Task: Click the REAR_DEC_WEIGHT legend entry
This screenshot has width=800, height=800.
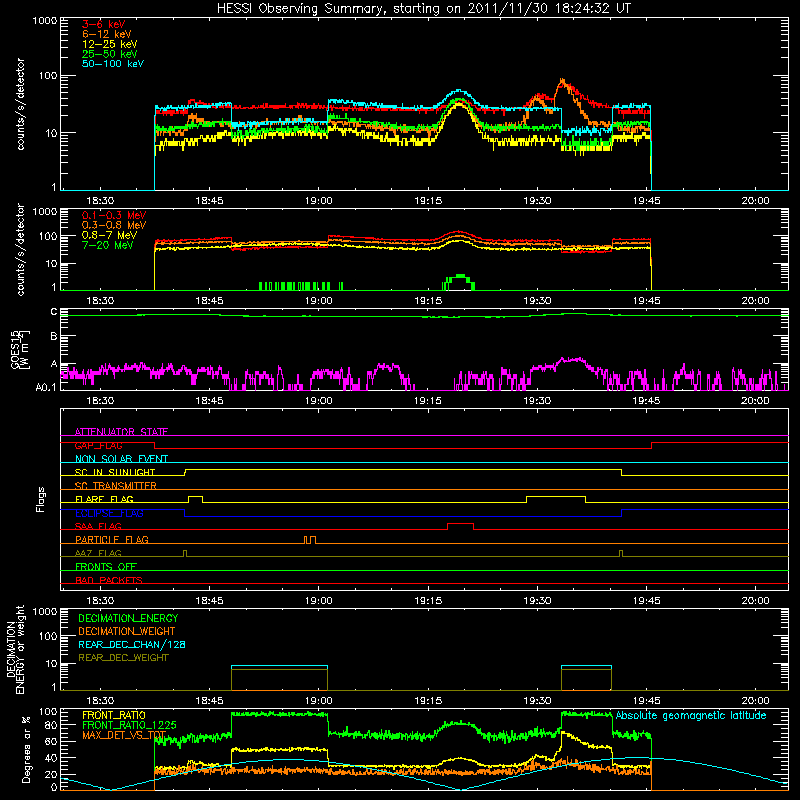Action: (123, 658)
